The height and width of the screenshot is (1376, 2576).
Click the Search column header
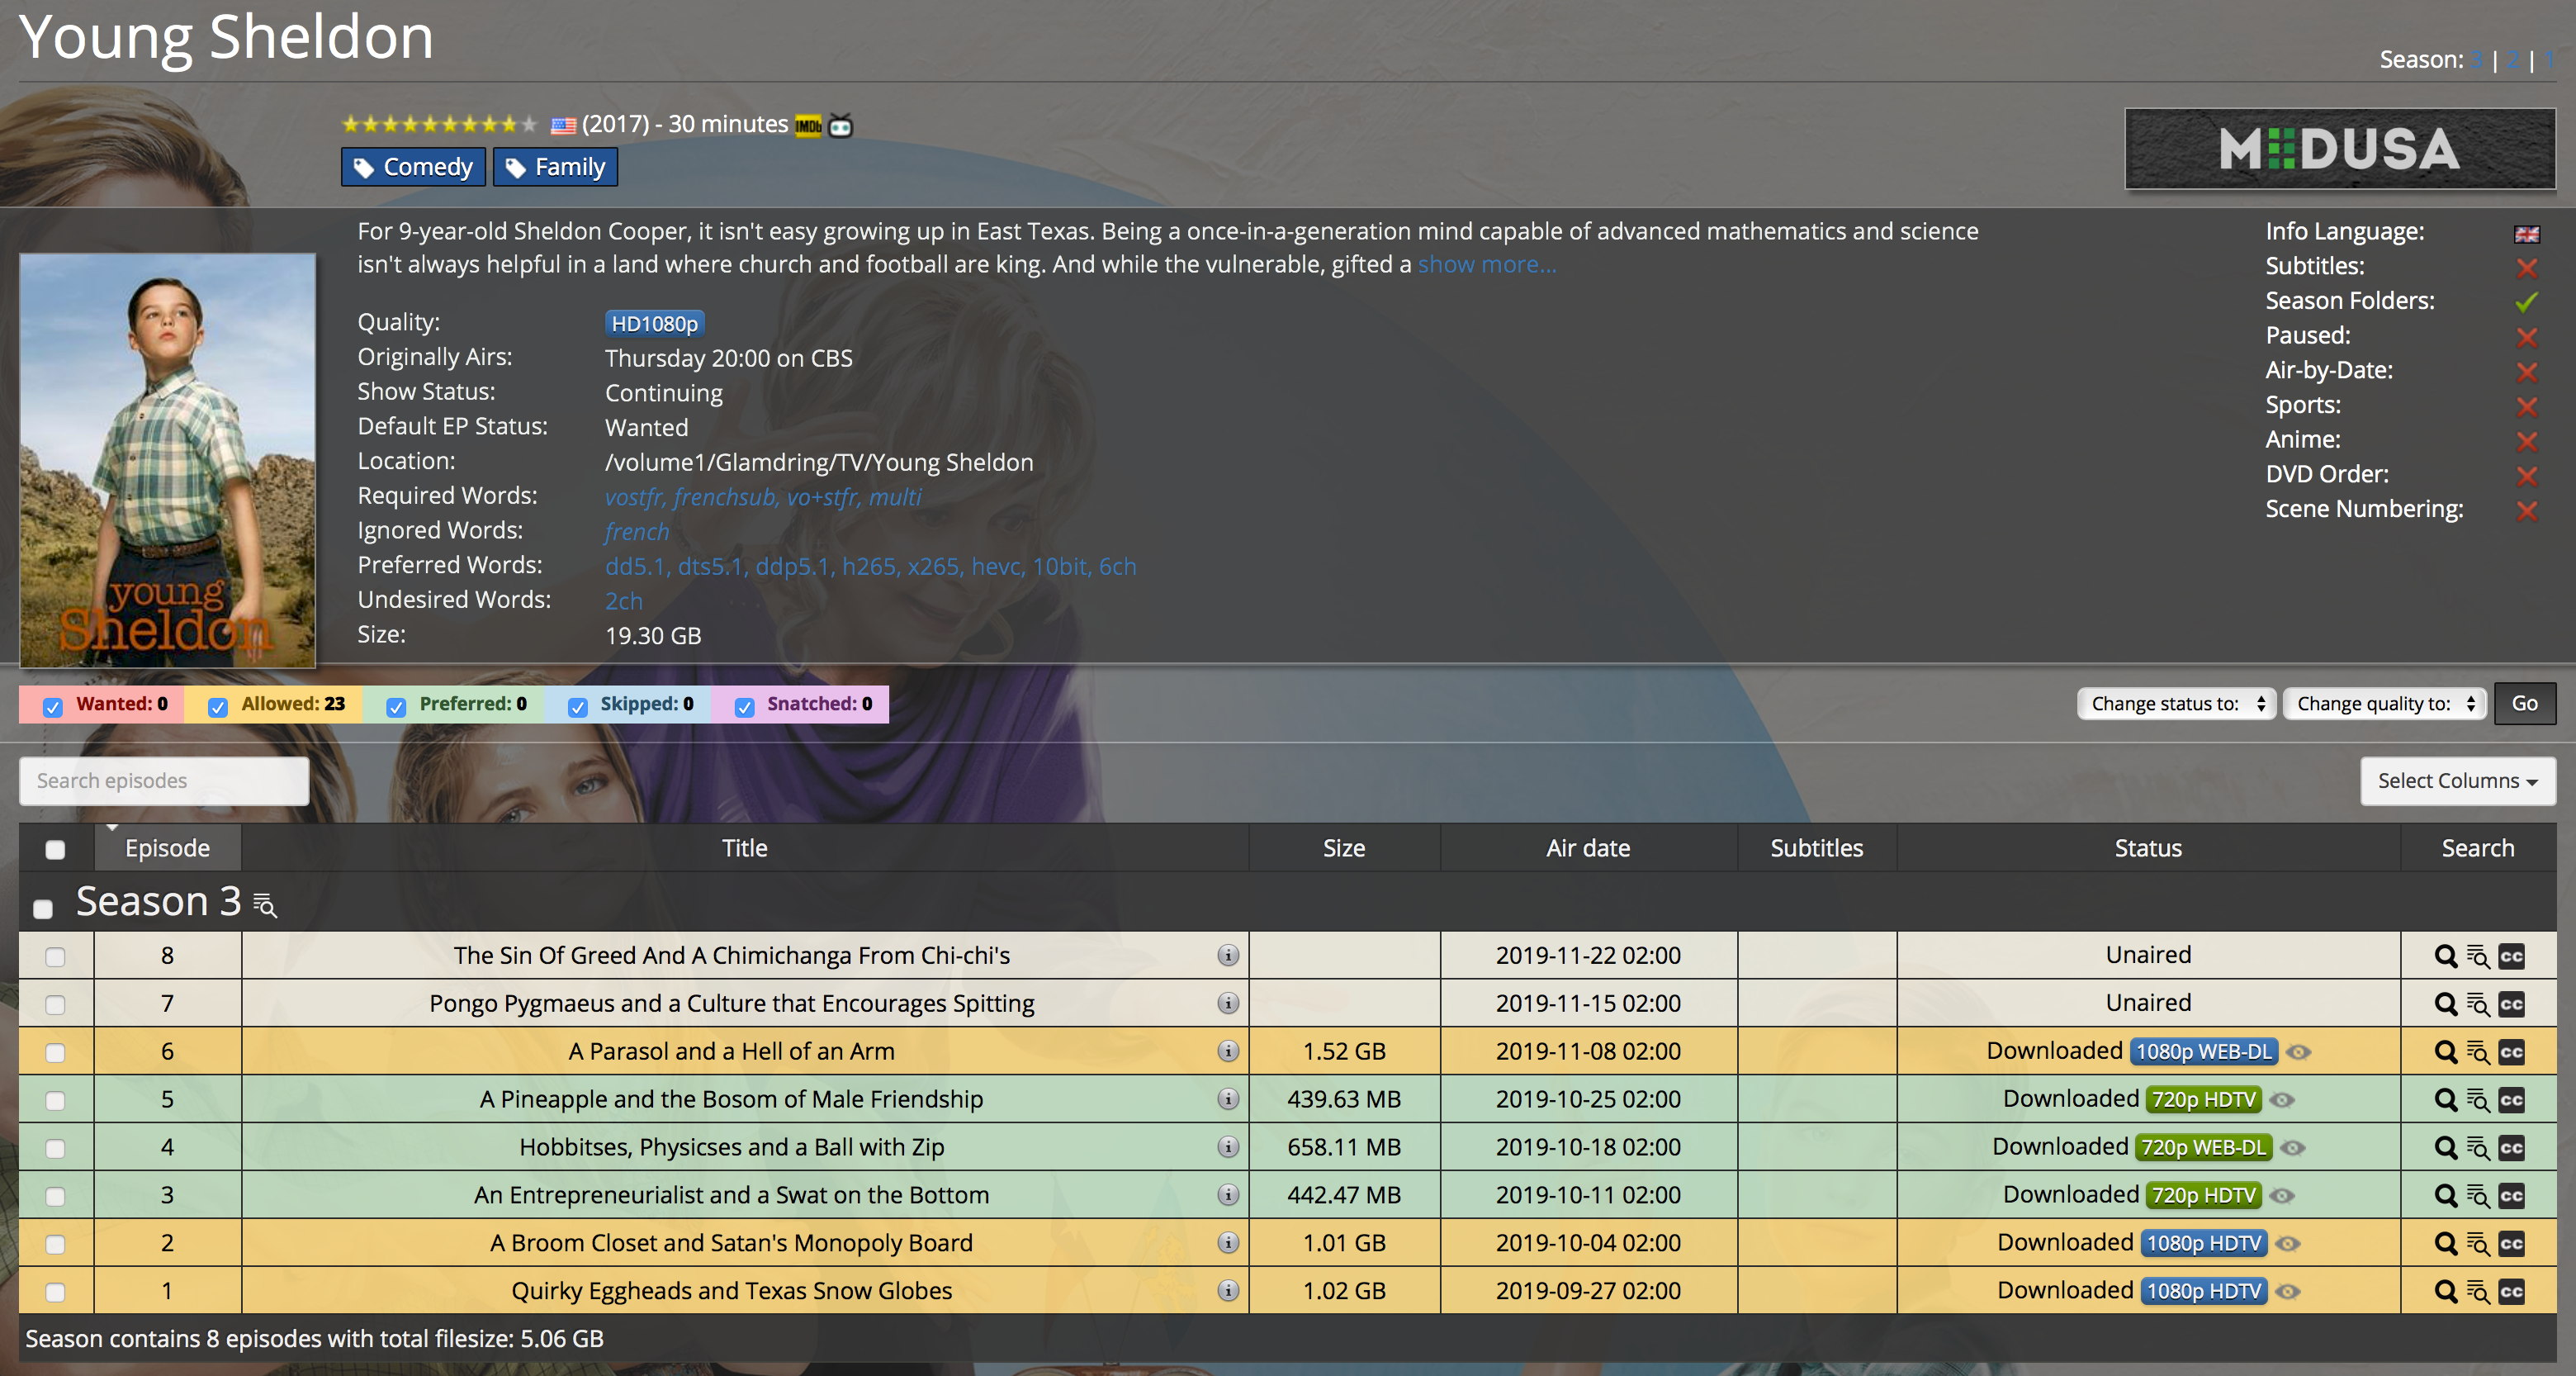tap(2477, 847)
